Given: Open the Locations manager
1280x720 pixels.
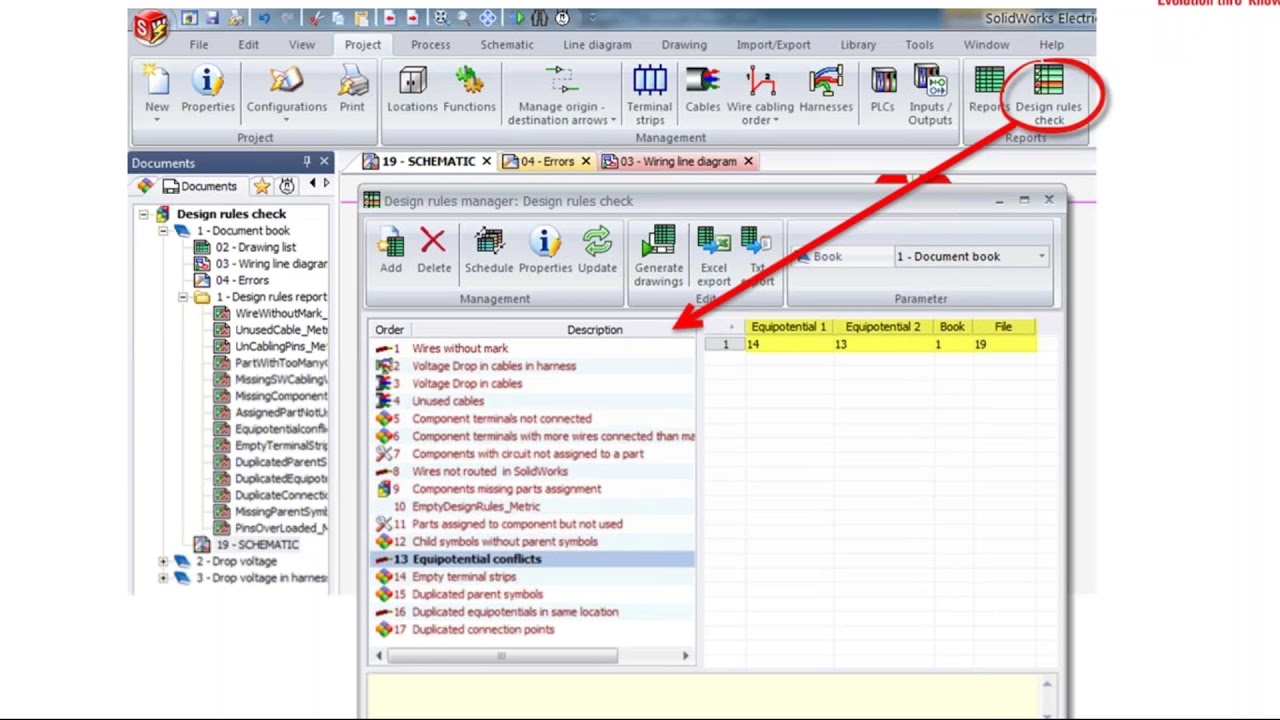Looking at the screenshot, I should tap(412, 91).
